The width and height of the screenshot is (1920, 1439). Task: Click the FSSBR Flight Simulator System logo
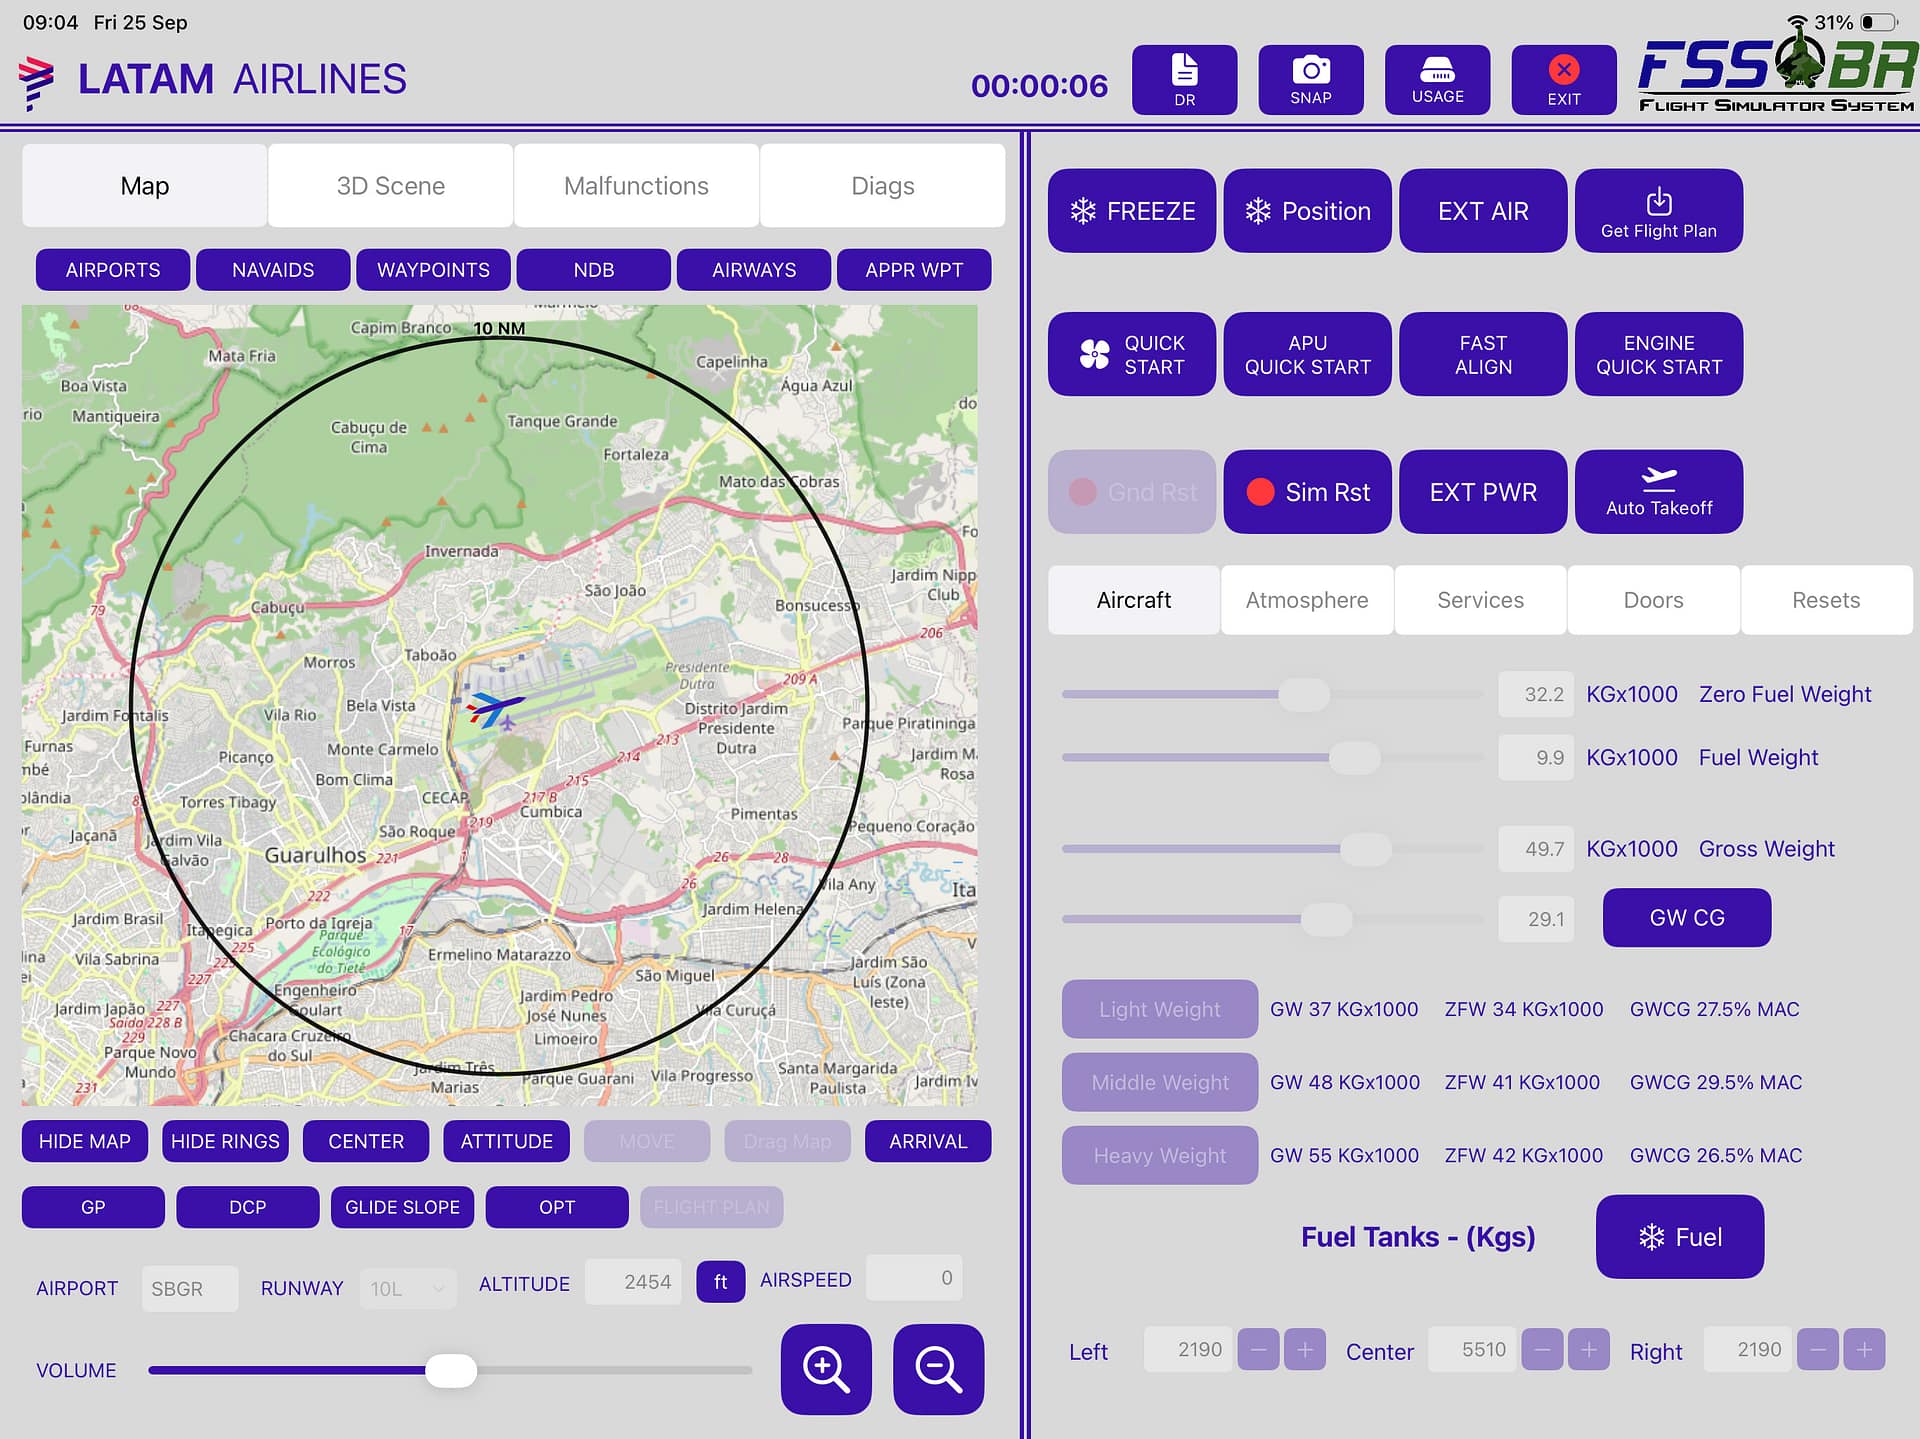(1776, 72)
